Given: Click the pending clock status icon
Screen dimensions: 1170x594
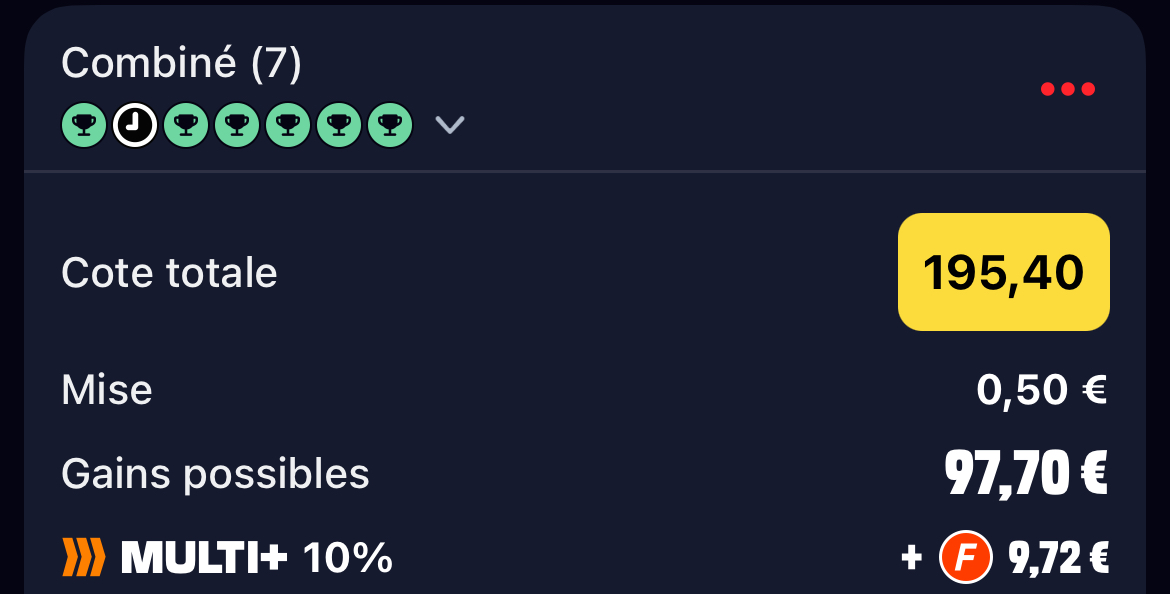Looking at the screenshot, I should coord(135,125).
